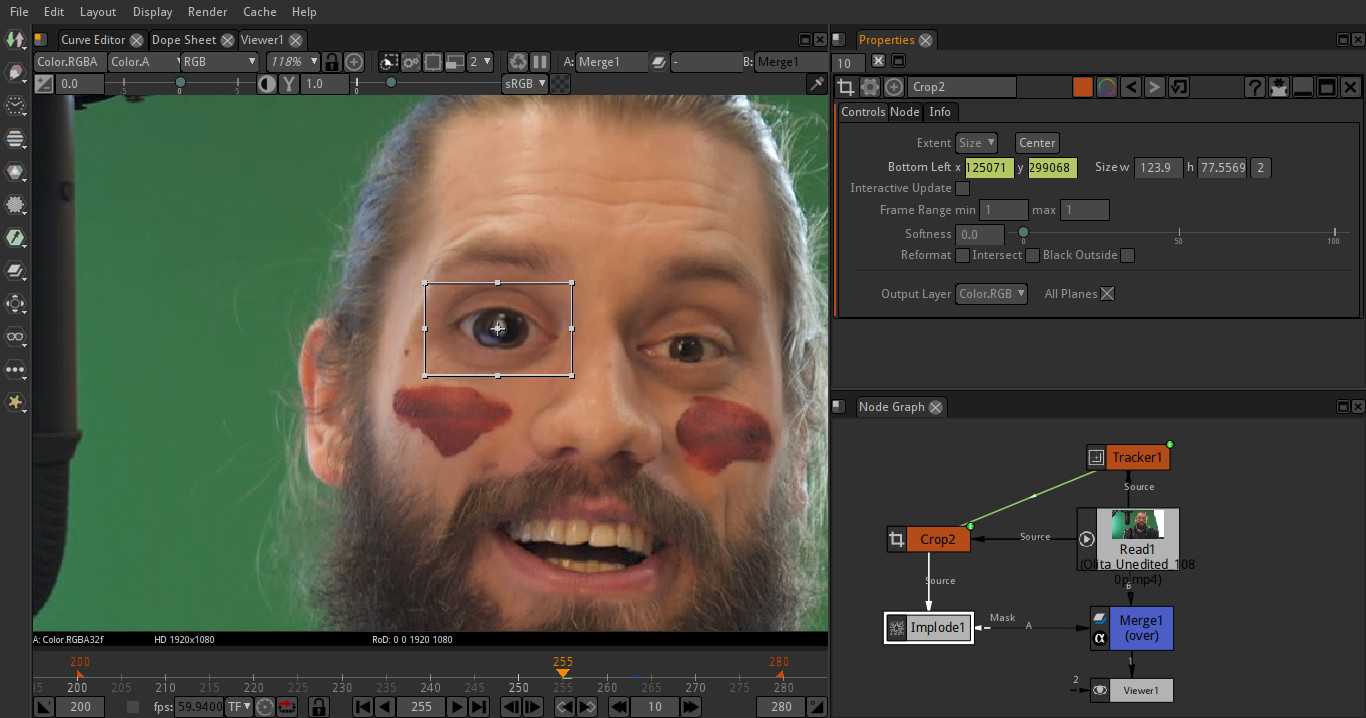Toggle timeline frame range lock
This screenshot has height=718, width=1366.
(318, 707)
